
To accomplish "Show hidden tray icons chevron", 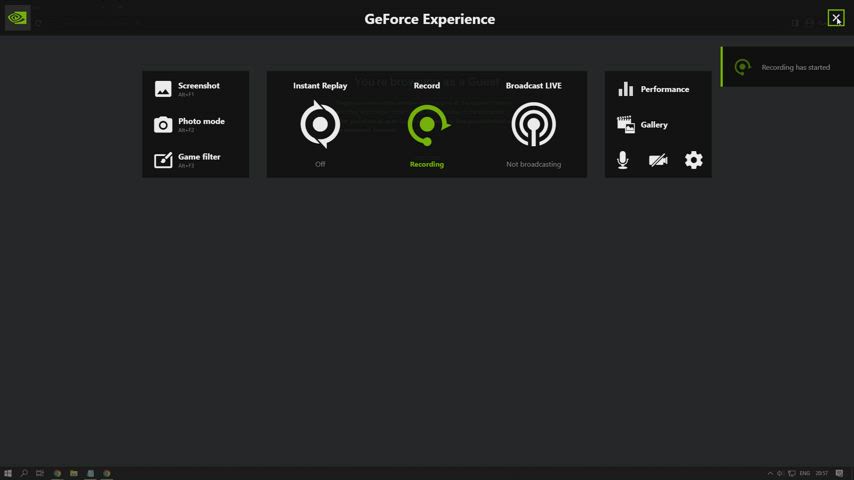I will [x=770, y=473].
